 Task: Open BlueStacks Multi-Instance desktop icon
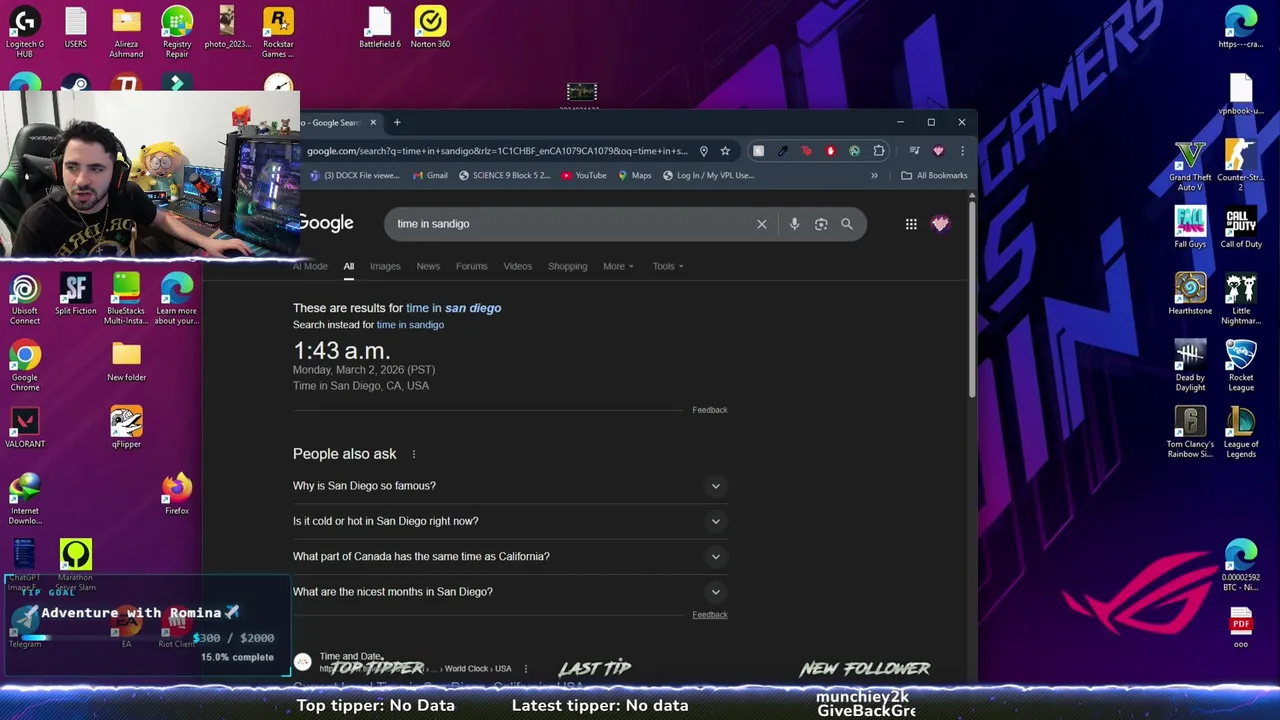126,299
